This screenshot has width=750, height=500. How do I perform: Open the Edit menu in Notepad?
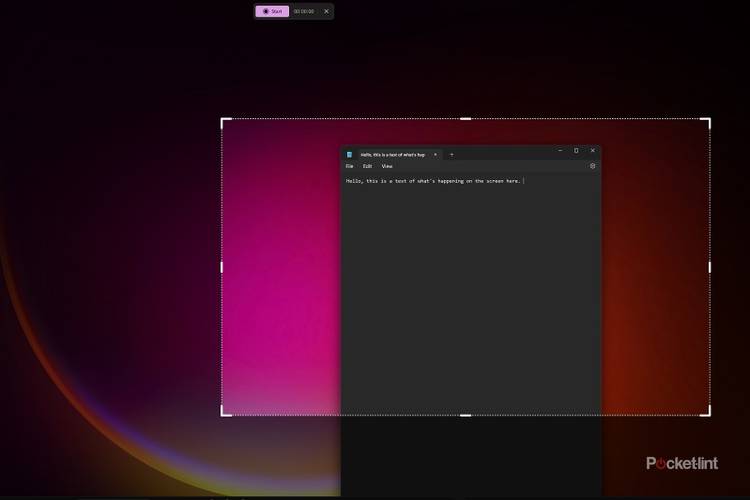(x=367, y=166)
